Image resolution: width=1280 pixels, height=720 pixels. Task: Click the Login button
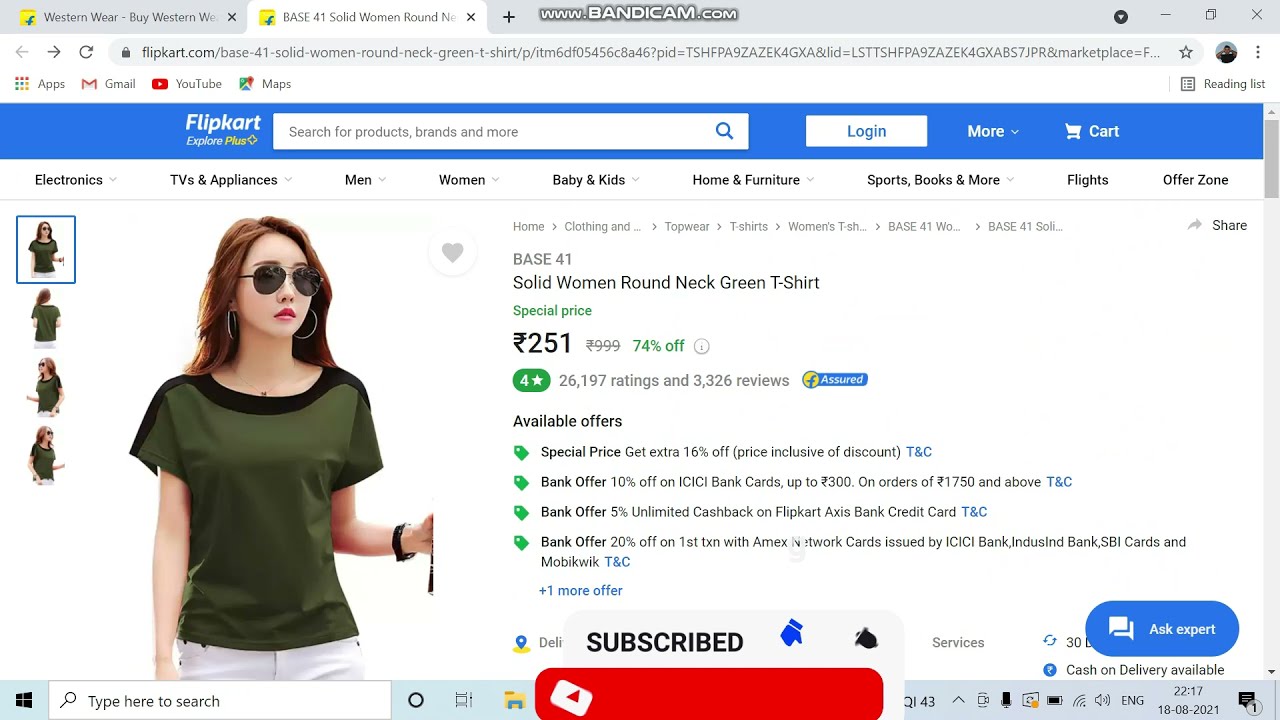point(866,131)
